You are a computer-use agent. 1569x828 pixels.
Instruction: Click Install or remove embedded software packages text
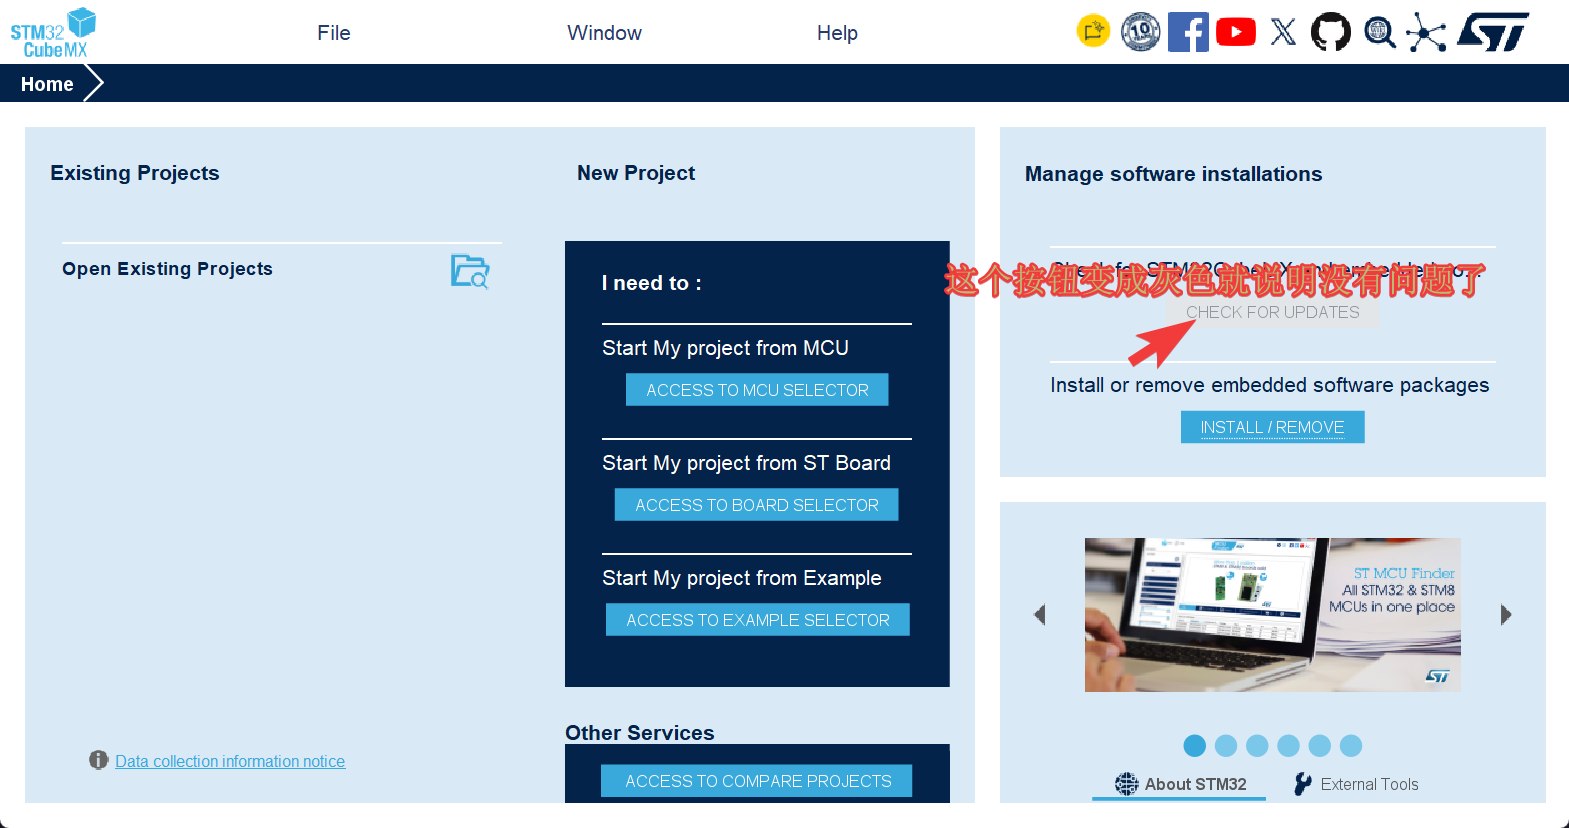(1269, 385)
